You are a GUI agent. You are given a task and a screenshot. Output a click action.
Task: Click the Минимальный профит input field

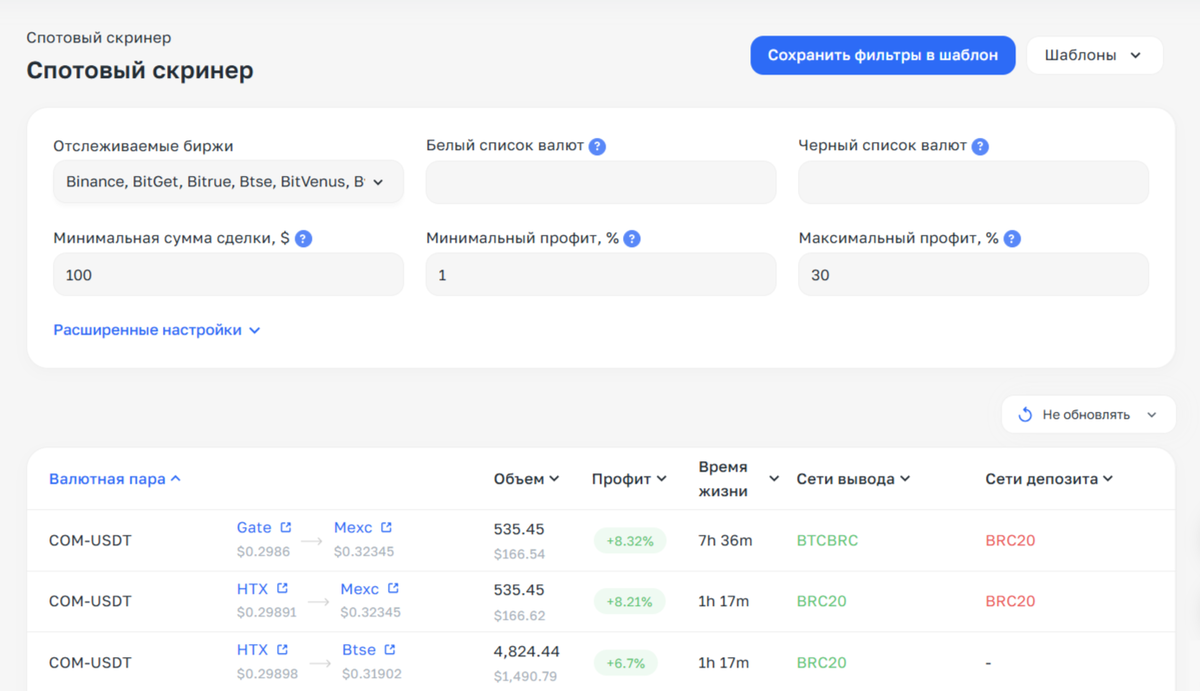[600, 275]
